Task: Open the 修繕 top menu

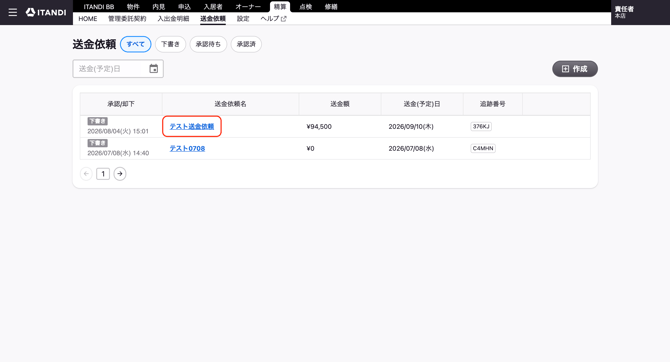Action: (331, 7)
